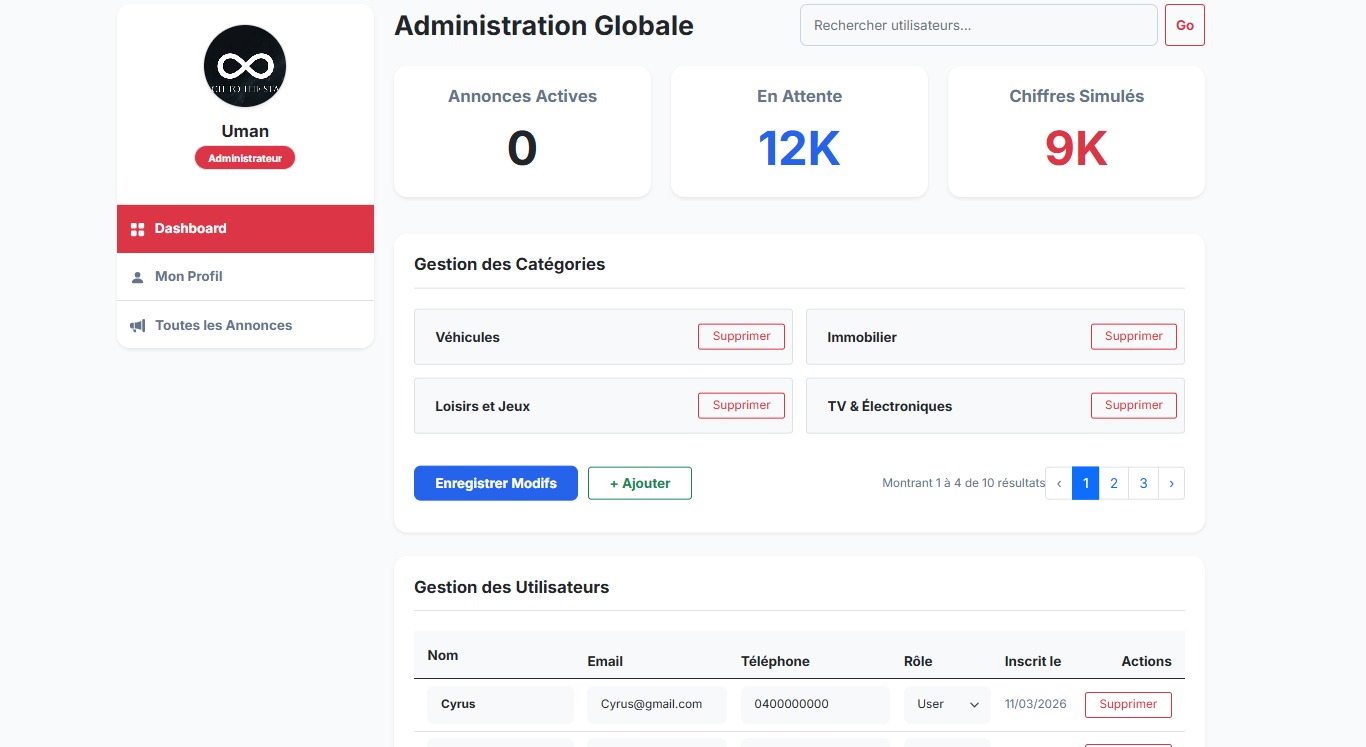Click the Annonces Actives stat card
This screenshot has width=1366, height=747.
(522, 132)
